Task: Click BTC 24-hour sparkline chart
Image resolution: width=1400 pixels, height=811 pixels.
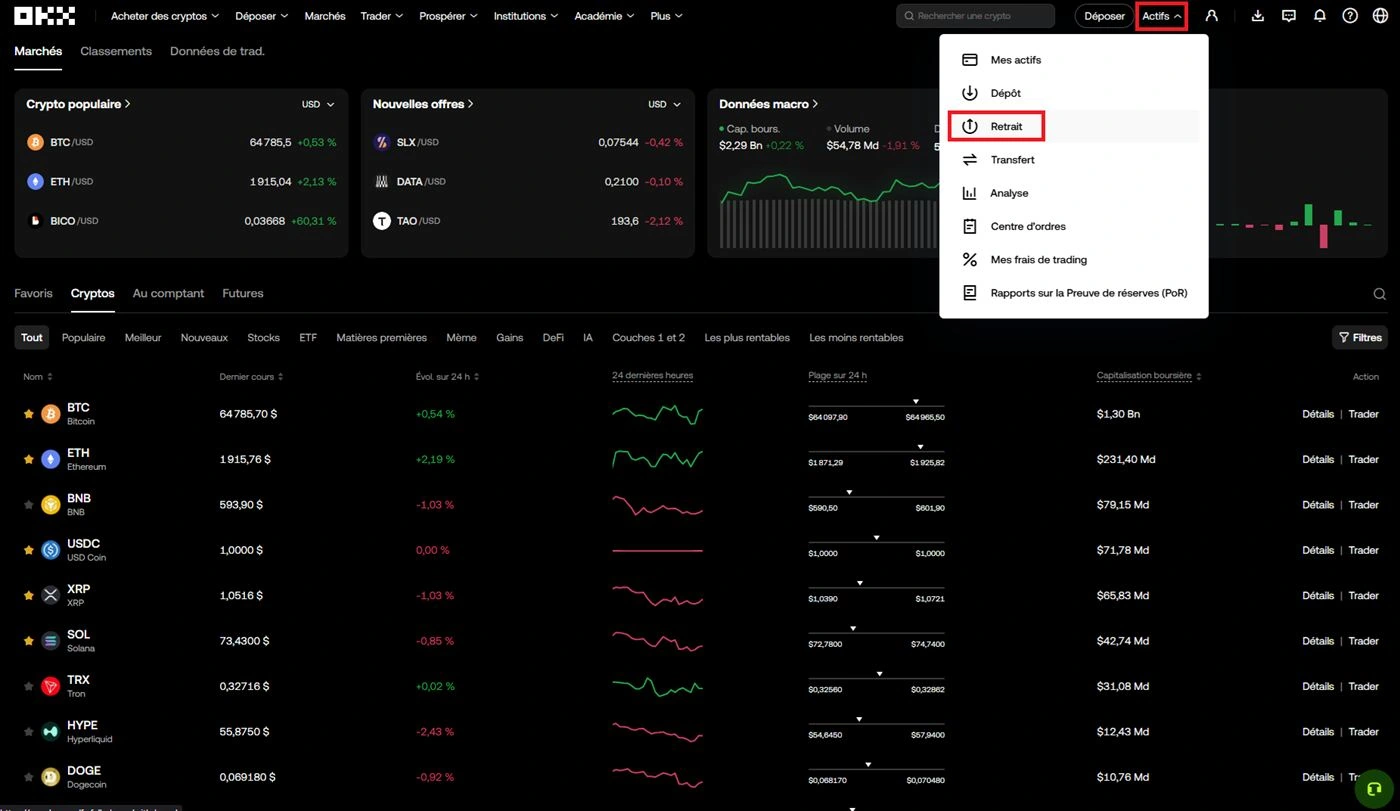Action: coord(657,414)
